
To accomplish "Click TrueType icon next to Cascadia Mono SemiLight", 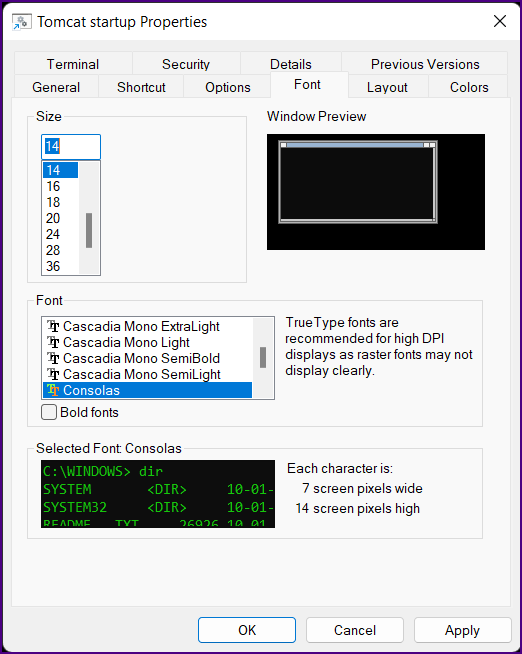I will (53, 375).
